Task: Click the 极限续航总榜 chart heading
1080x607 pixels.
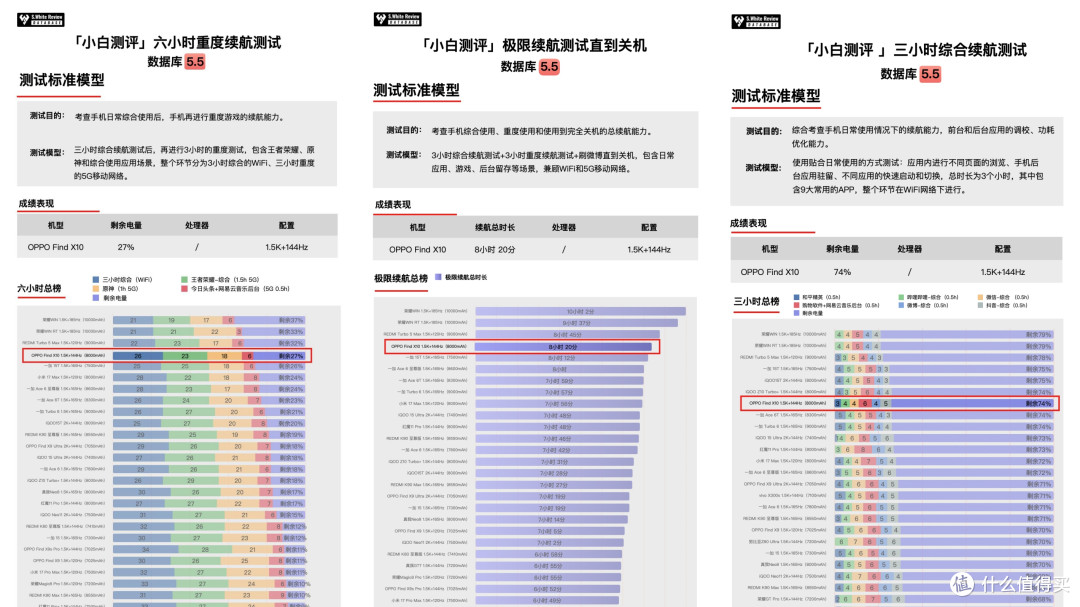Action: pos(401,278)
